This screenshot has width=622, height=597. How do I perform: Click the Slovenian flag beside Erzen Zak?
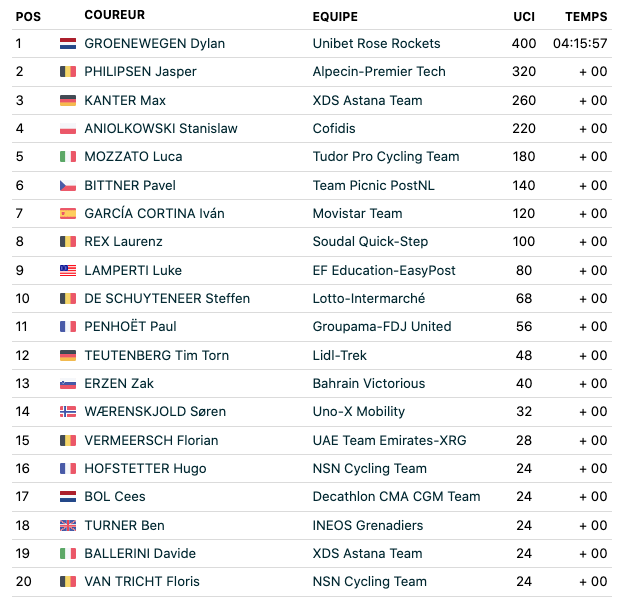click(68, 384)
